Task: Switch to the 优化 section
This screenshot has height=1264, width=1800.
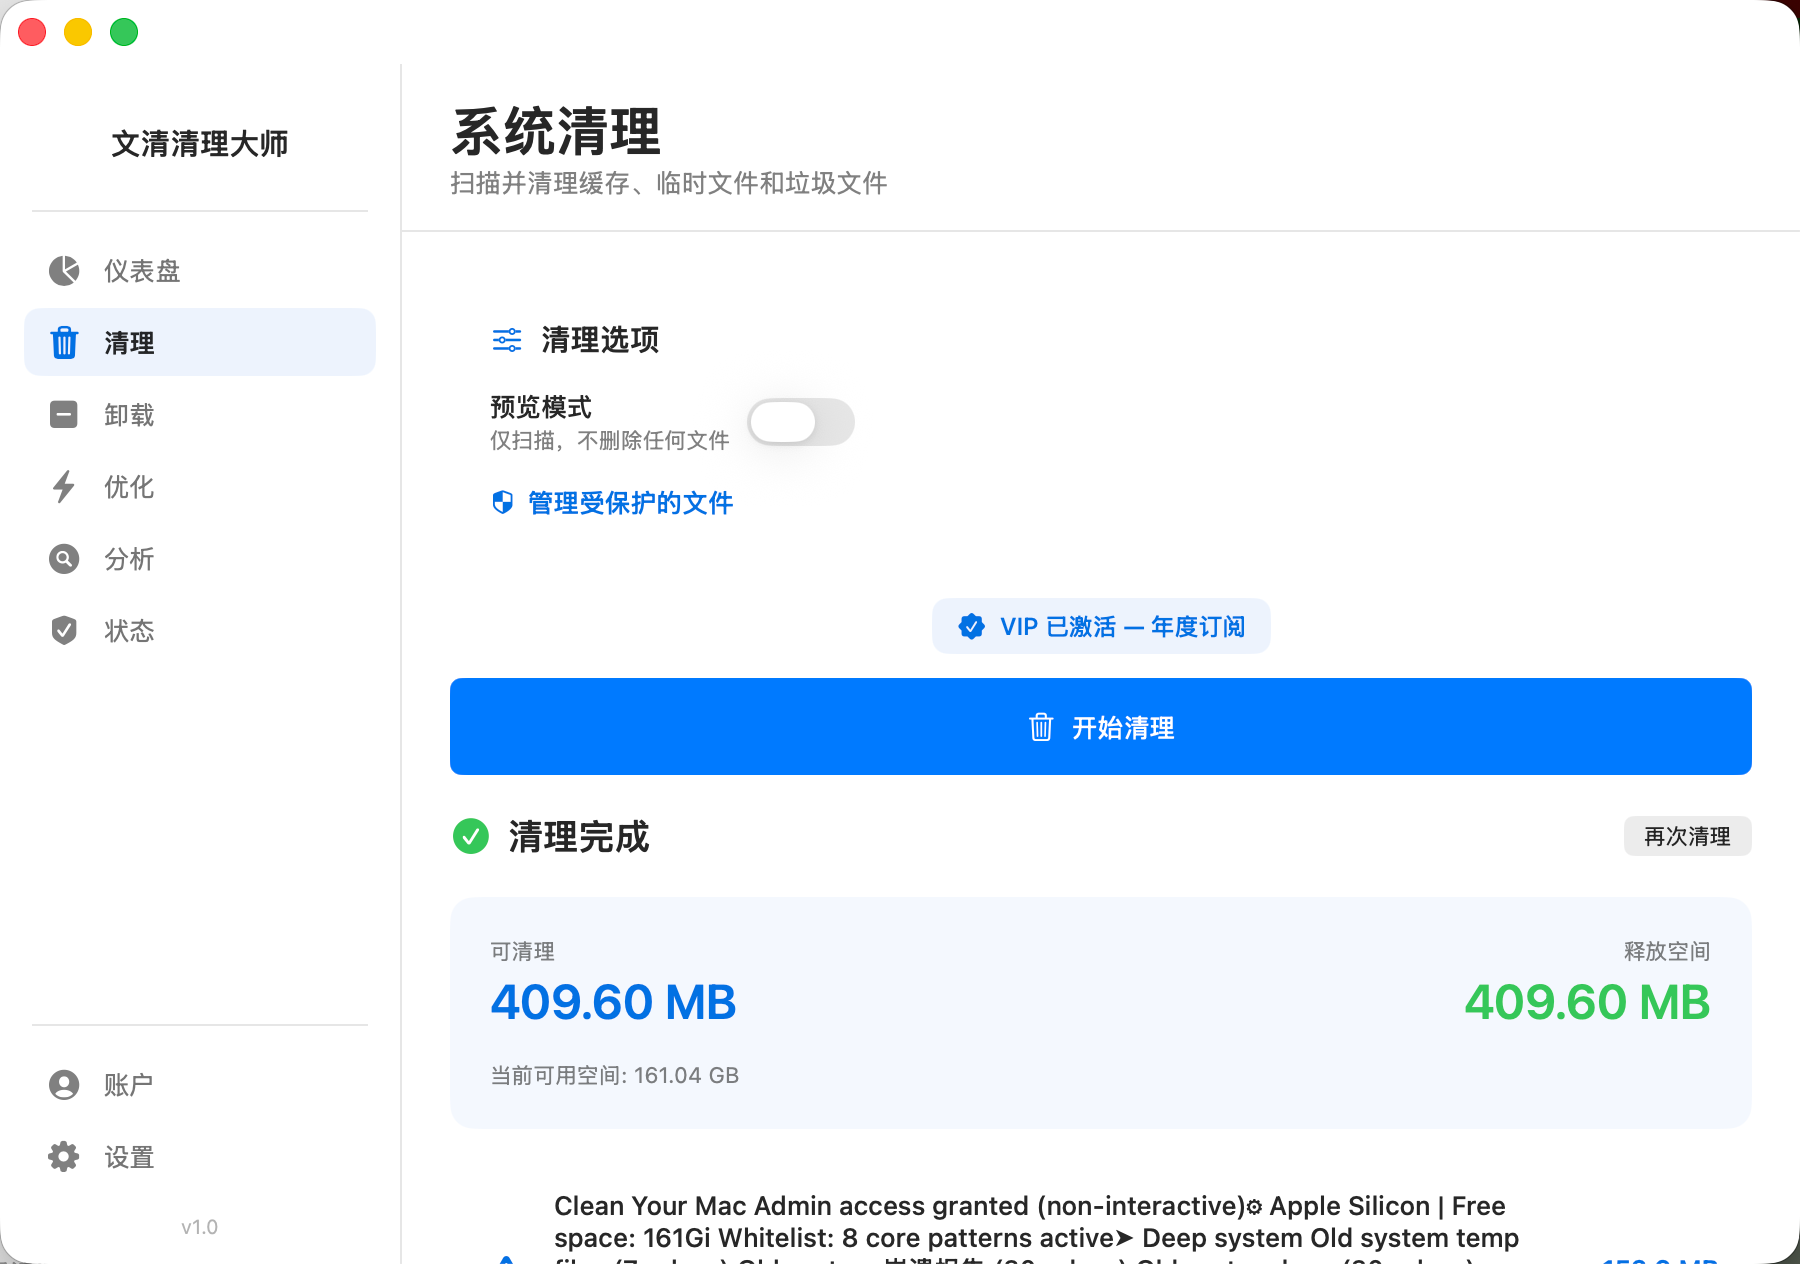Action: click(x=200, y=487)
